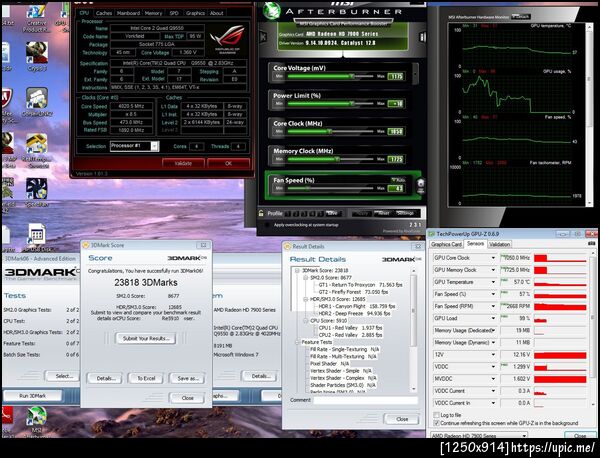This screenshot has height=458, width=600.
Task: Click the Result Details vertical scrollbar
Action: point(413,329)
